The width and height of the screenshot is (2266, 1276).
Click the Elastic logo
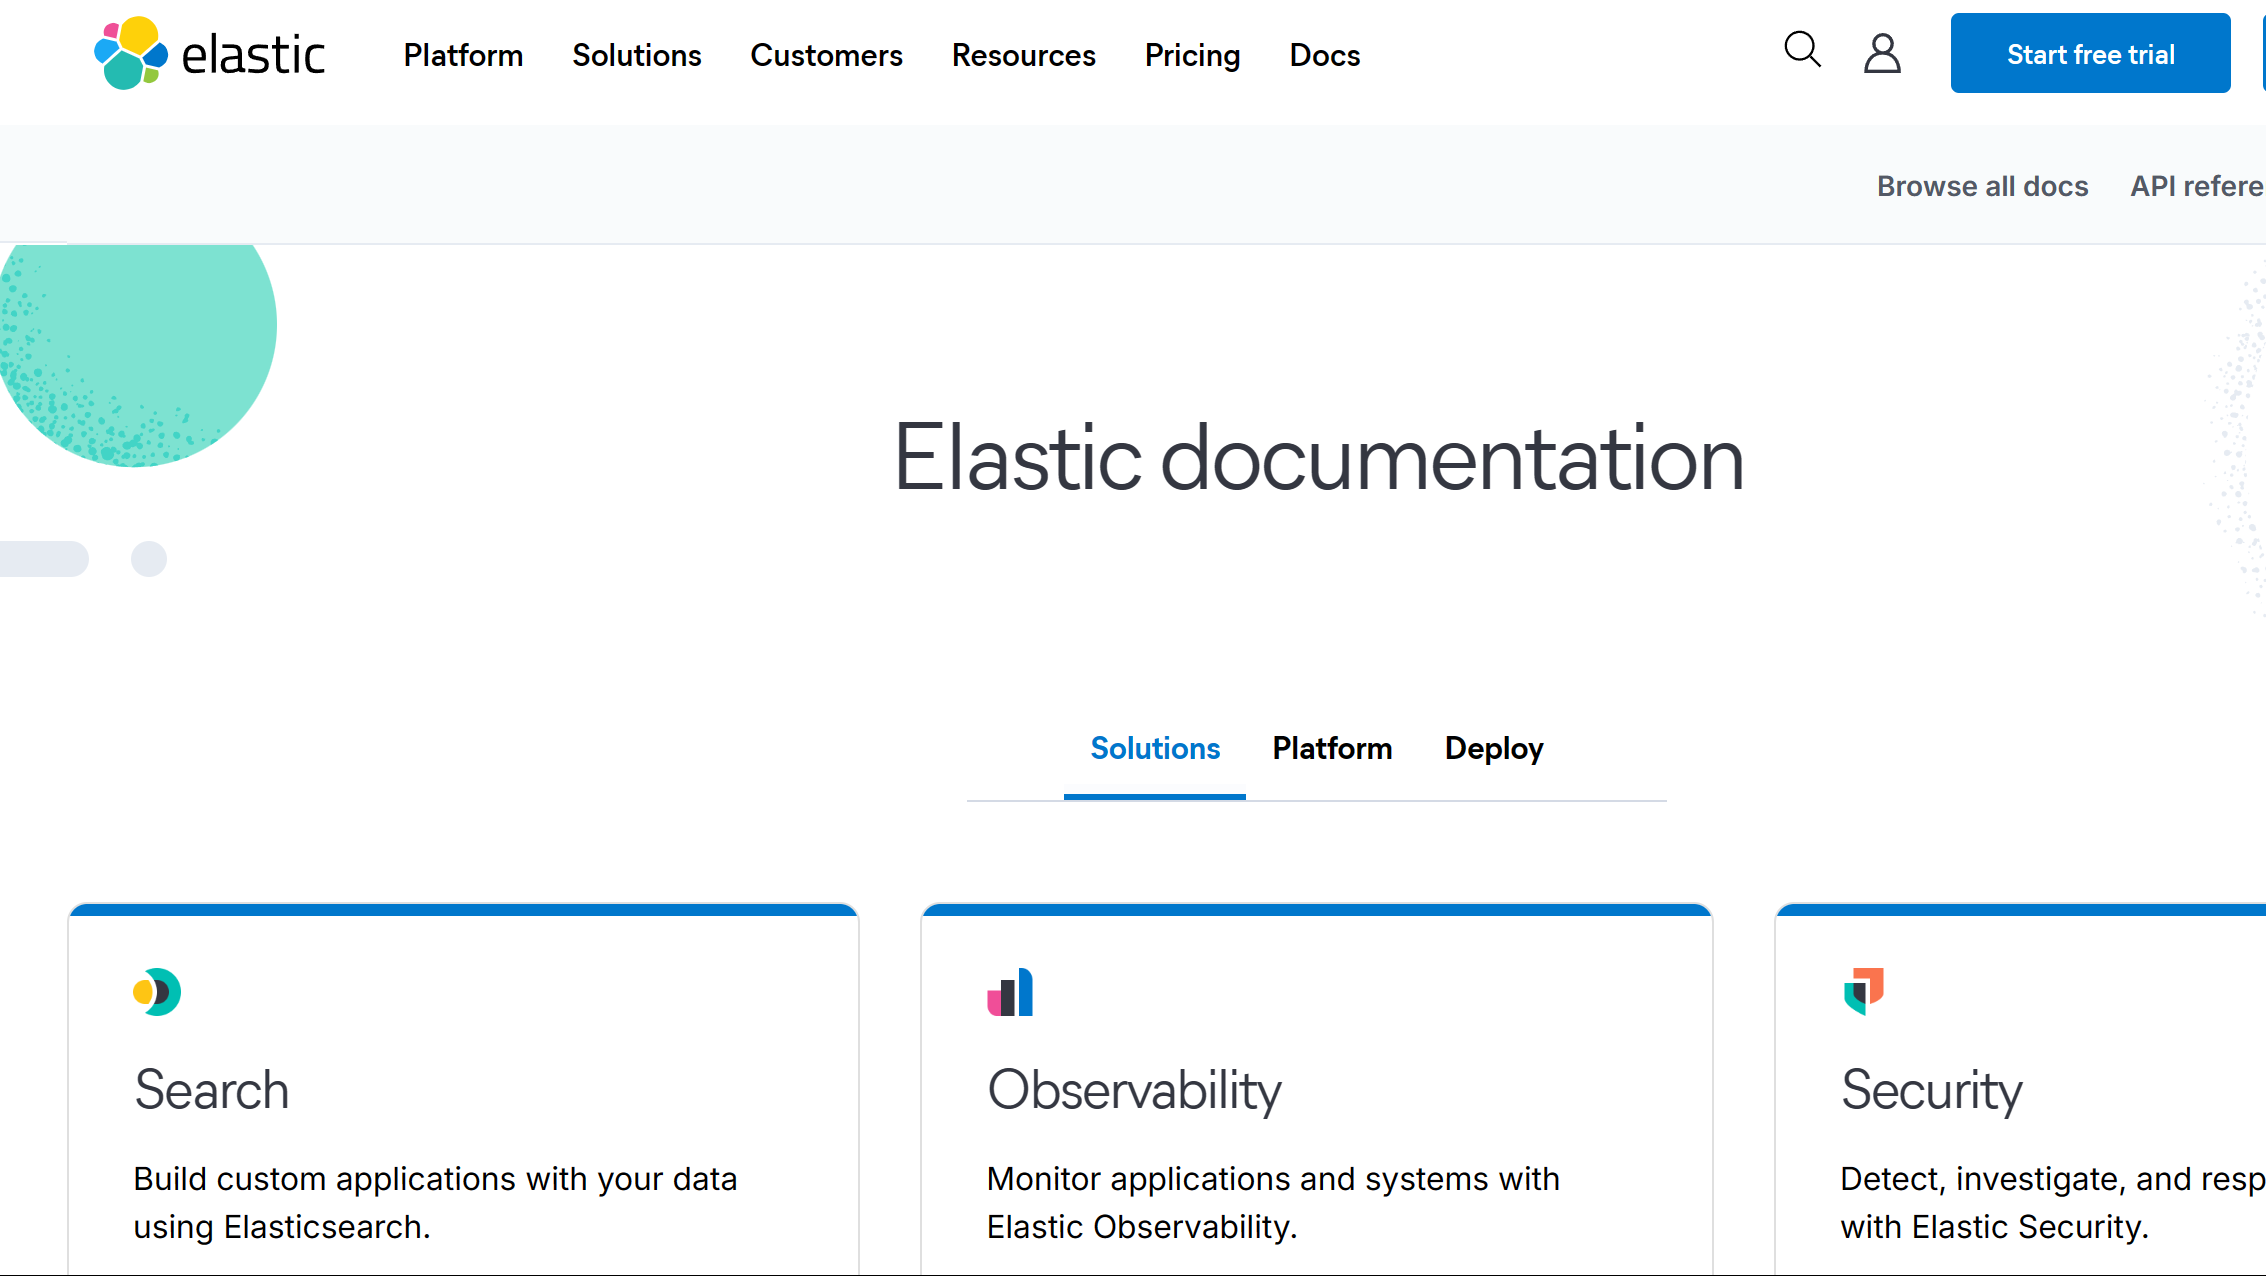point(209,54)
